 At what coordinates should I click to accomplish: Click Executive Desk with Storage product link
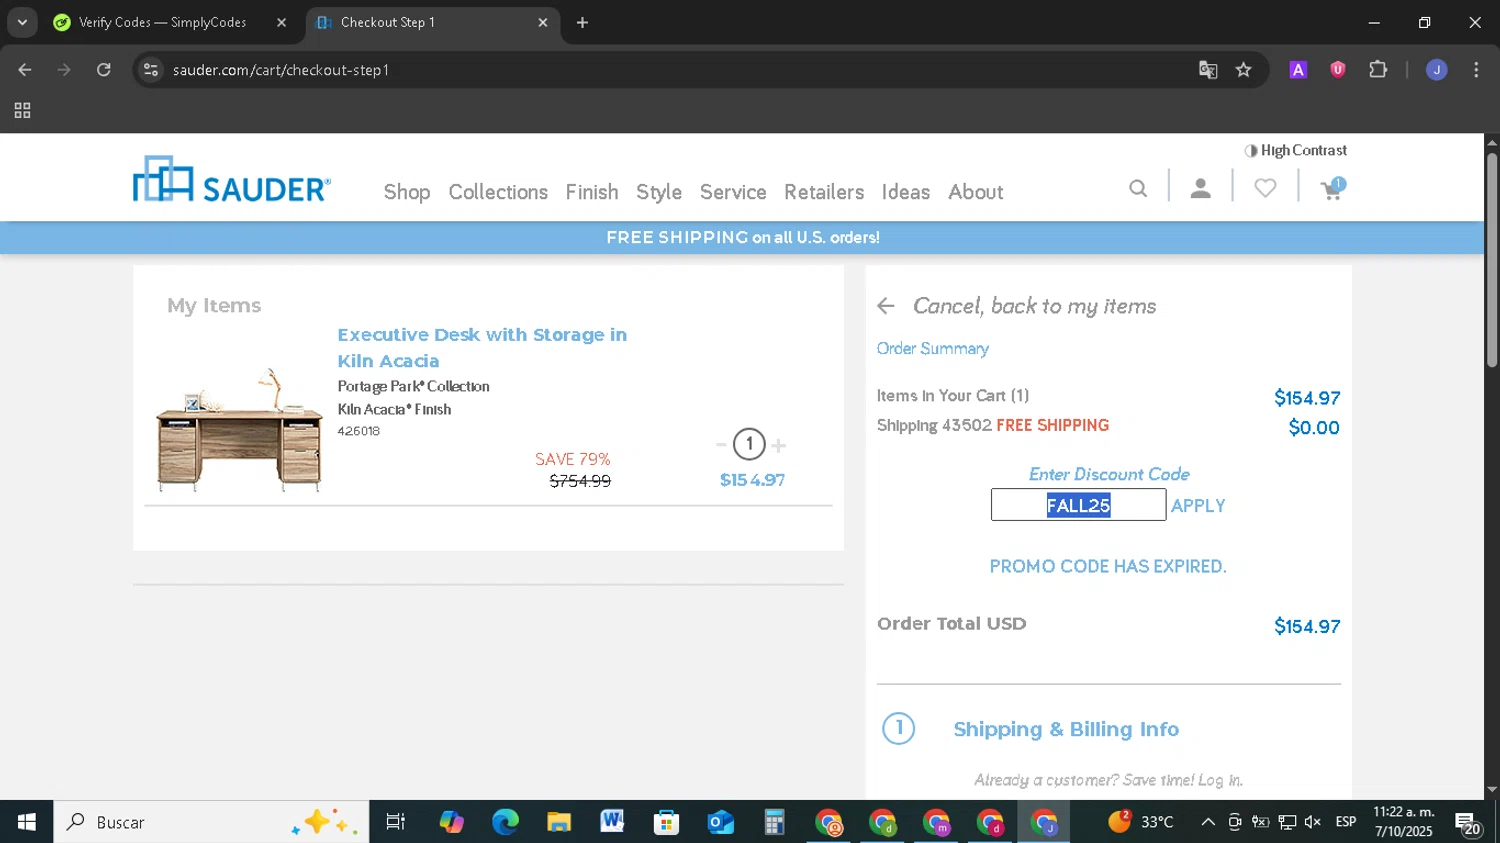click(482, 348)
